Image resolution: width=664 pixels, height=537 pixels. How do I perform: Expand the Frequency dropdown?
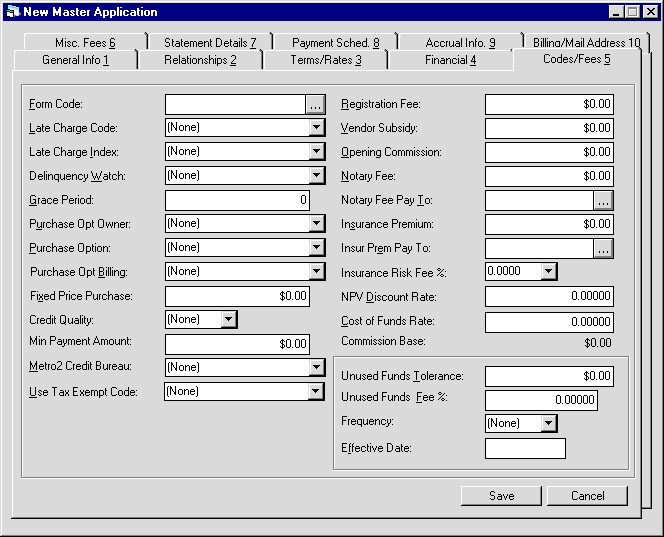point(548,423)
